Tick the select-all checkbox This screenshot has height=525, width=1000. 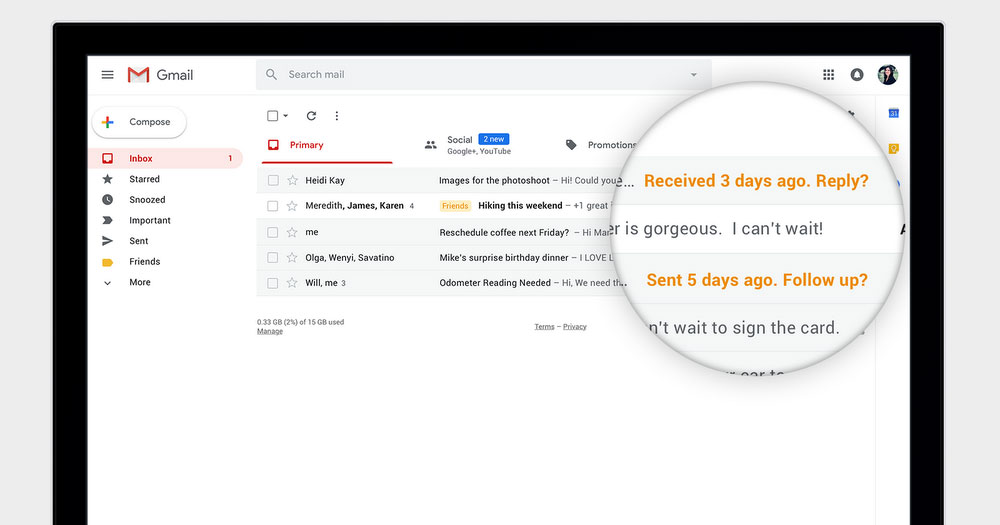(x=272, y=115)
